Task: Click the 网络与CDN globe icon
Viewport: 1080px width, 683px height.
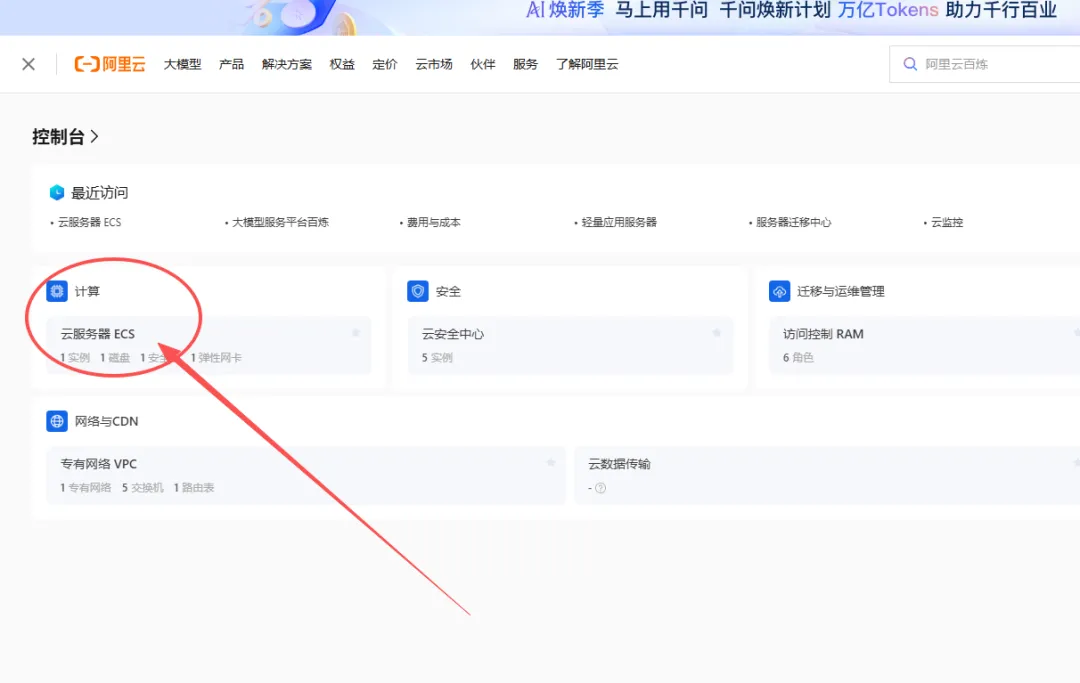Action: [x=57, y=421]
